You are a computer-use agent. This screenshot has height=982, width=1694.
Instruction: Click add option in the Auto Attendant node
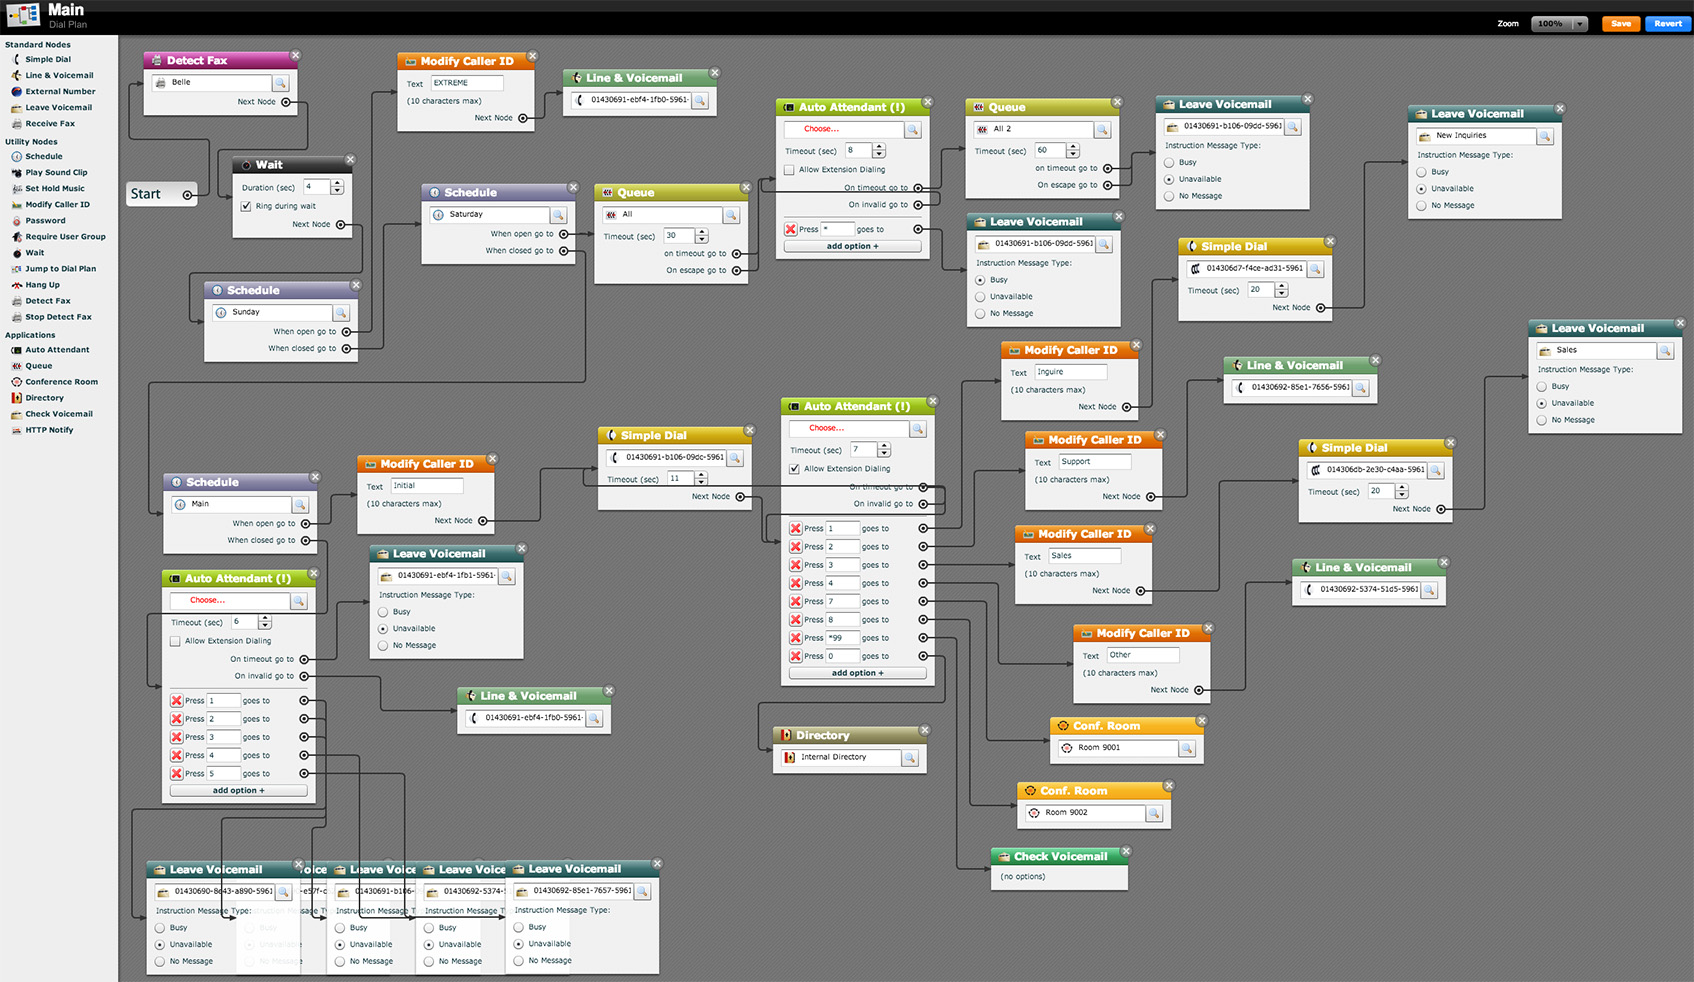pyautogui.click(x=852, y=245)
